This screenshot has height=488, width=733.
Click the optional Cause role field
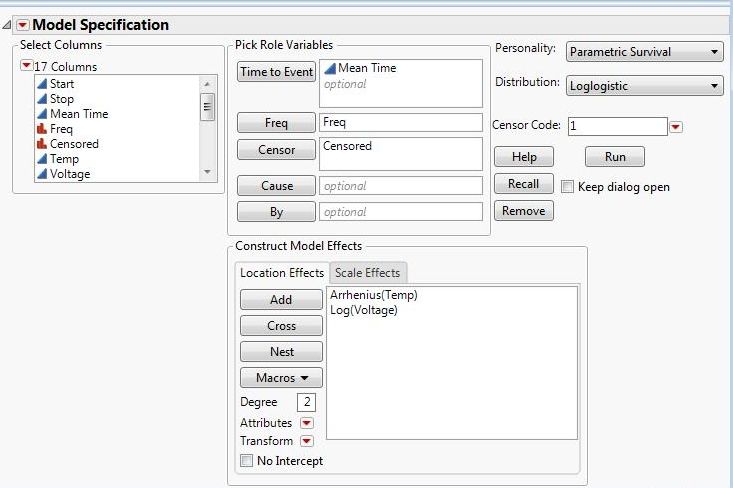401,186
